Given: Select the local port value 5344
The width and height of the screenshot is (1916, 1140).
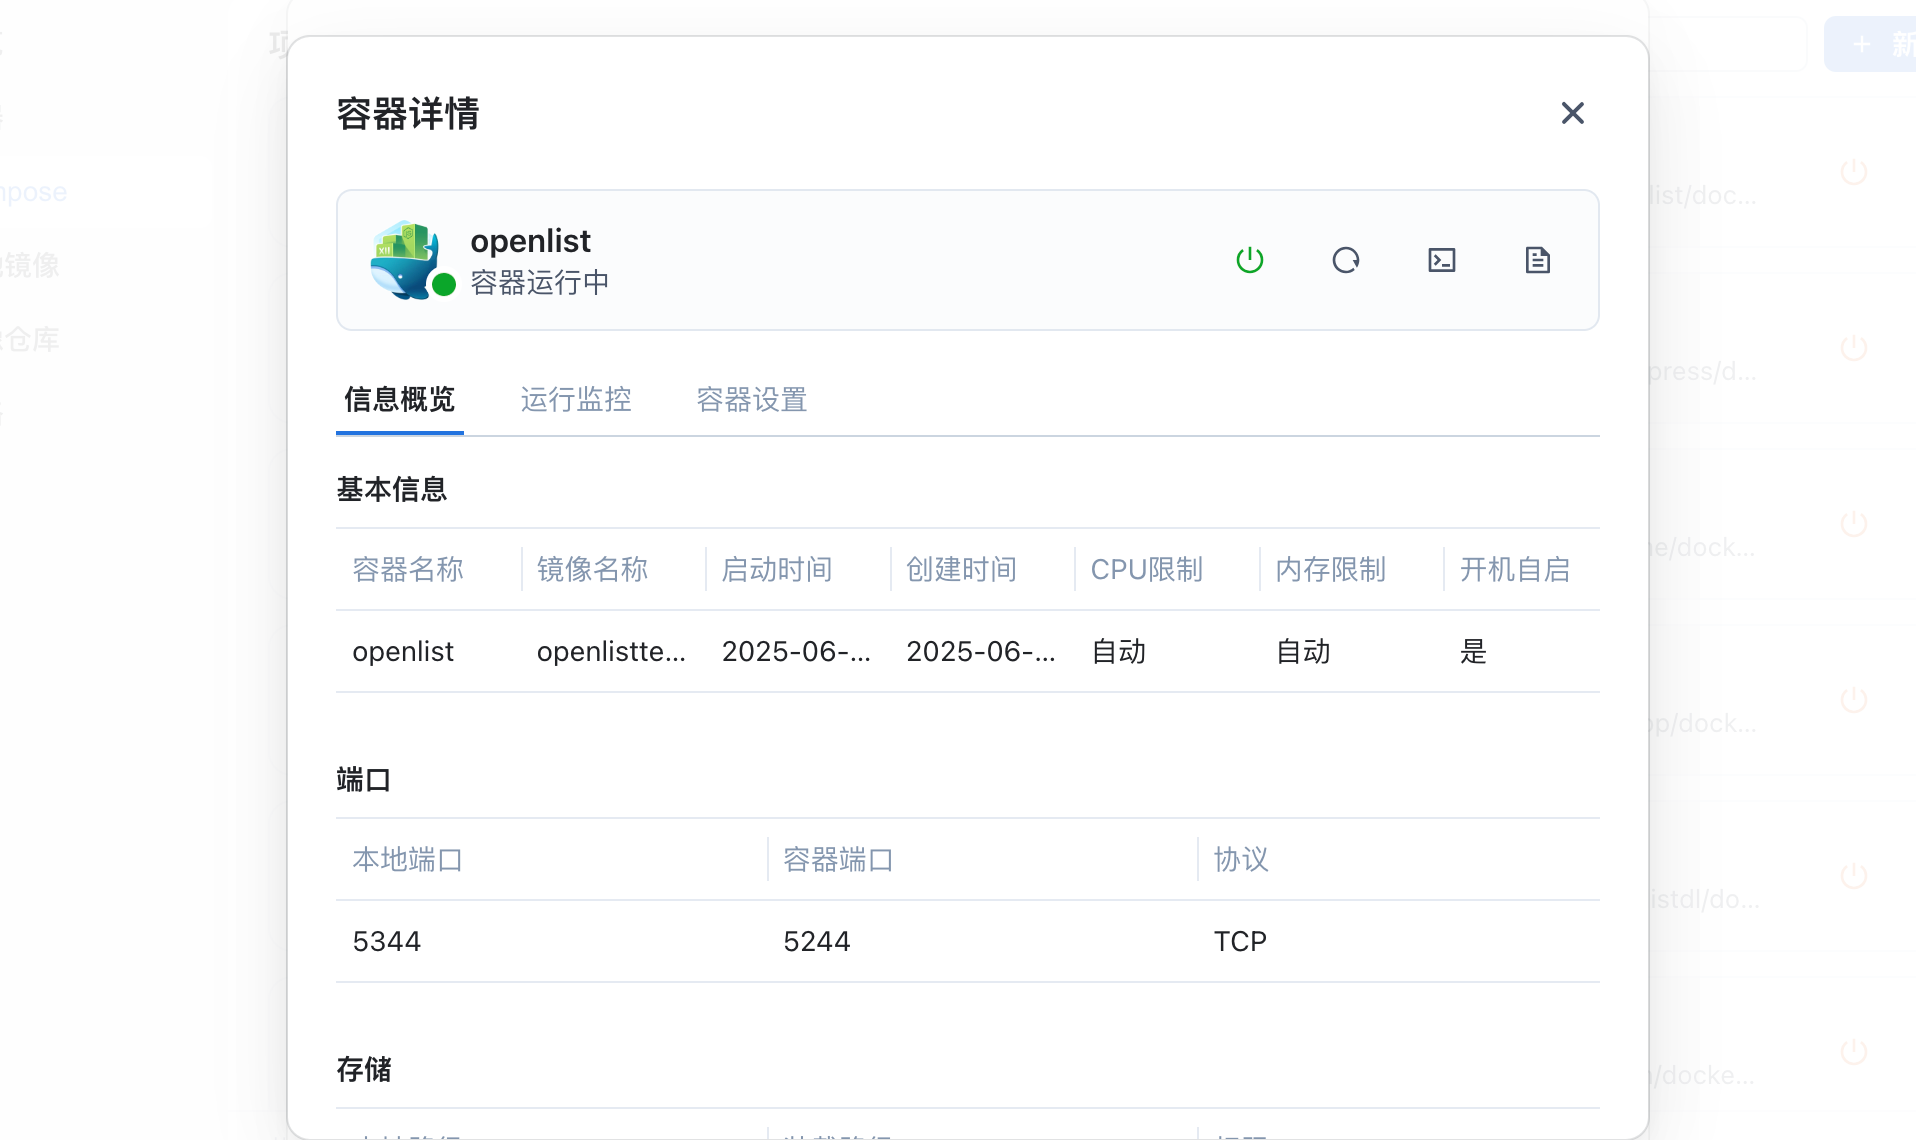Looking at the screenshot, I should point(387,942).
